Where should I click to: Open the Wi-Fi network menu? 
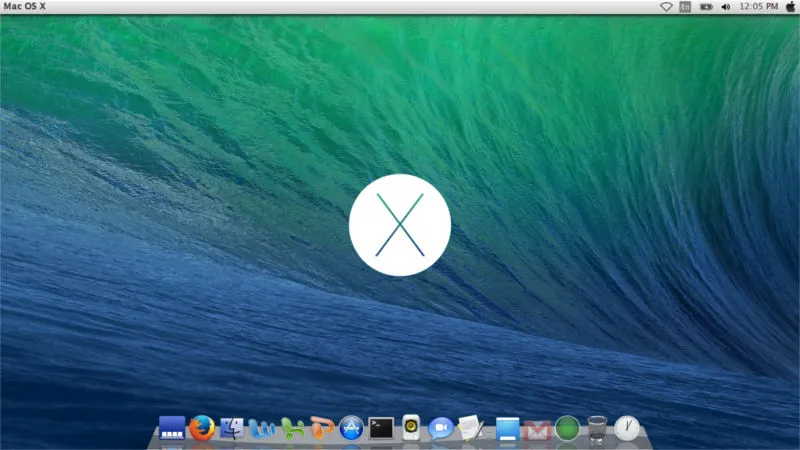coord(666,7)
